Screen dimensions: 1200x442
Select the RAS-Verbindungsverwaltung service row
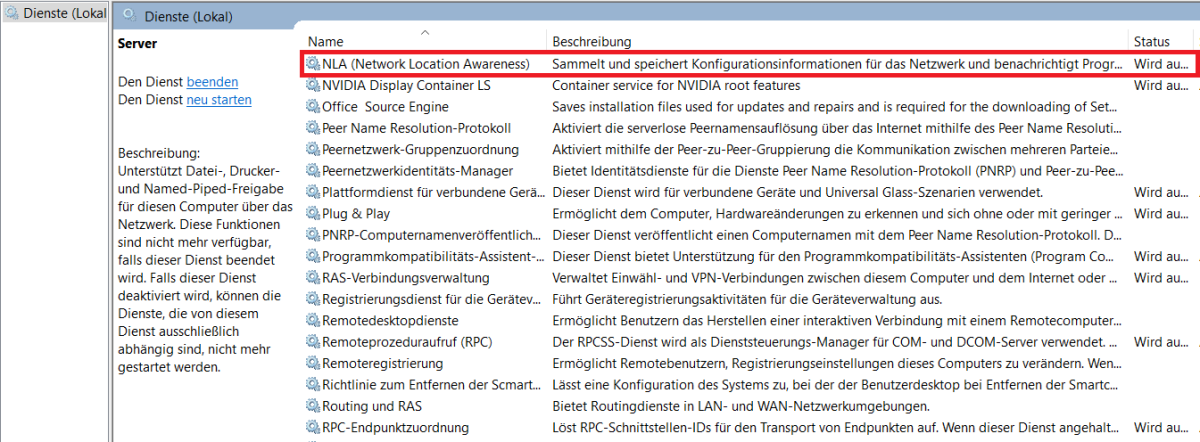point(405,278)
